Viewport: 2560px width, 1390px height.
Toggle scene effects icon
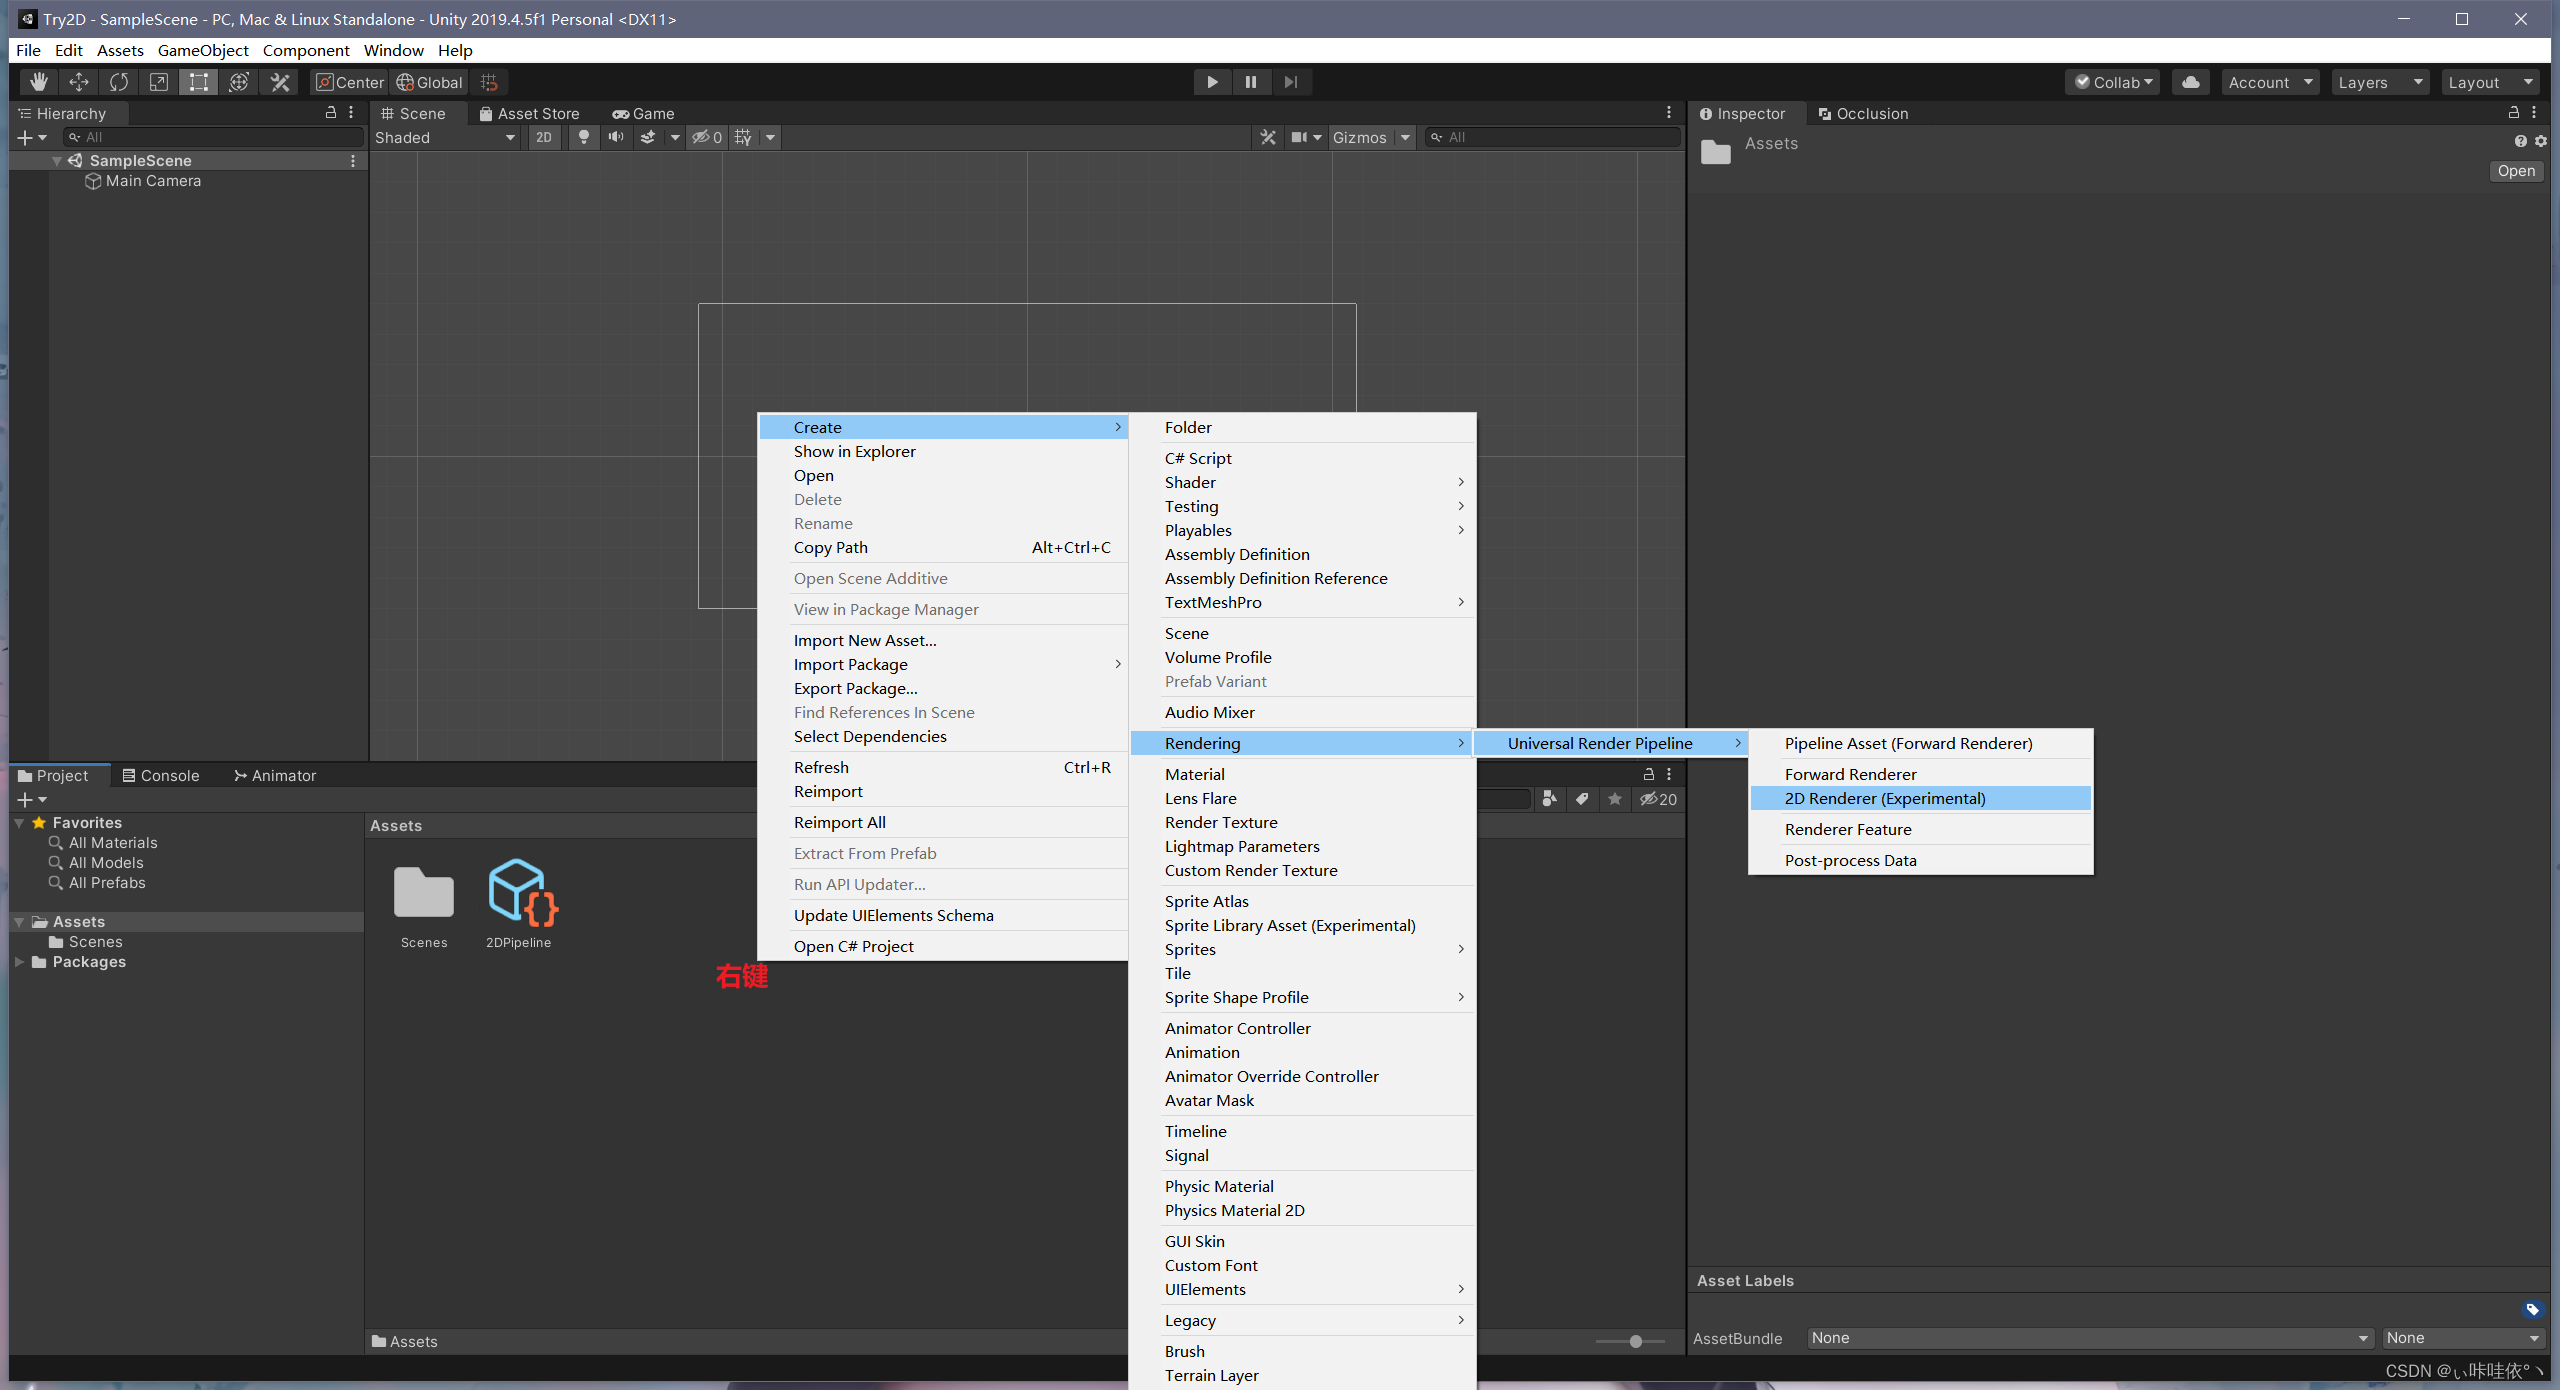[648, 137]
